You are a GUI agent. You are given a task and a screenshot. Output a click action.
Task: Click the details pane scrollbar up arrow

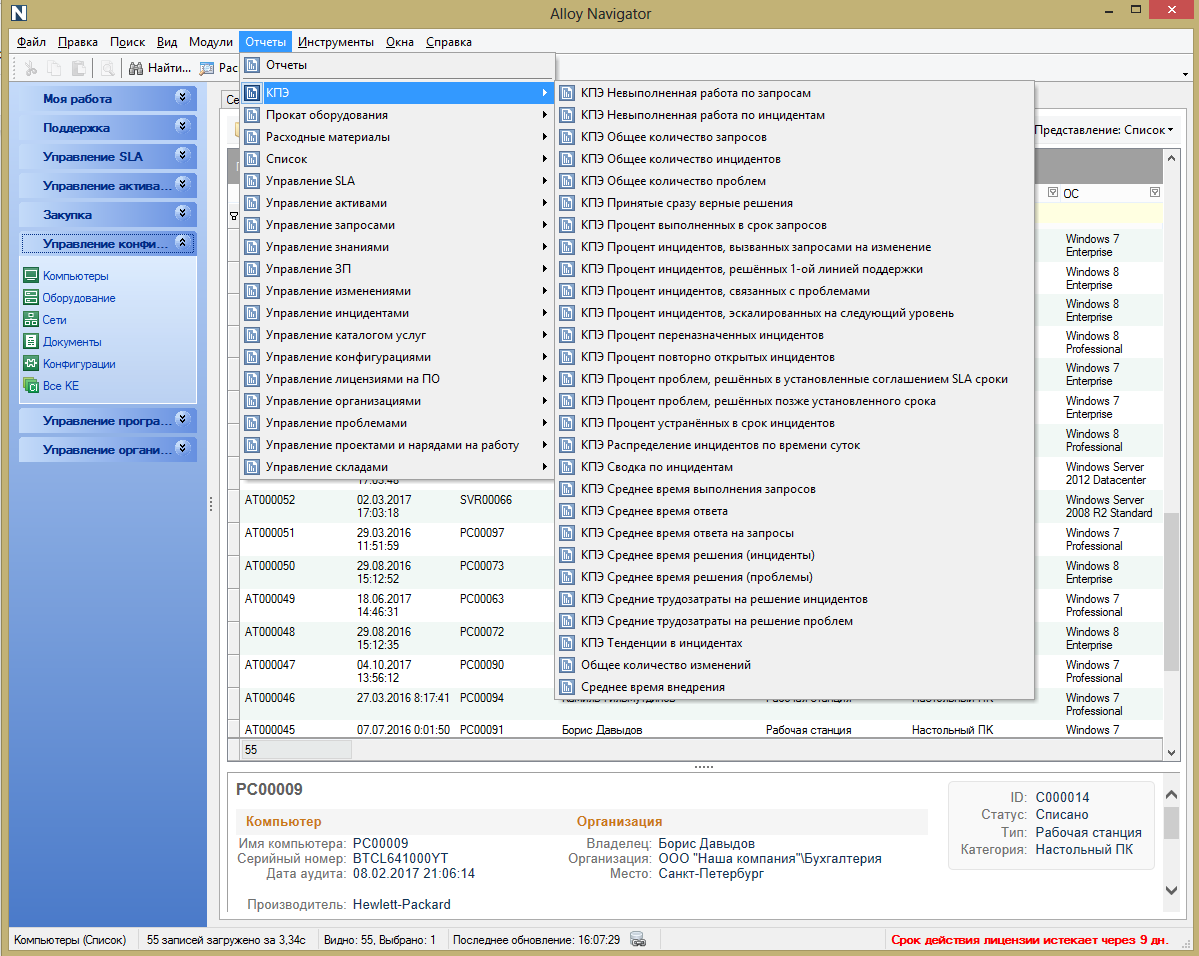pyautogui.click(x=1171, y=795)
